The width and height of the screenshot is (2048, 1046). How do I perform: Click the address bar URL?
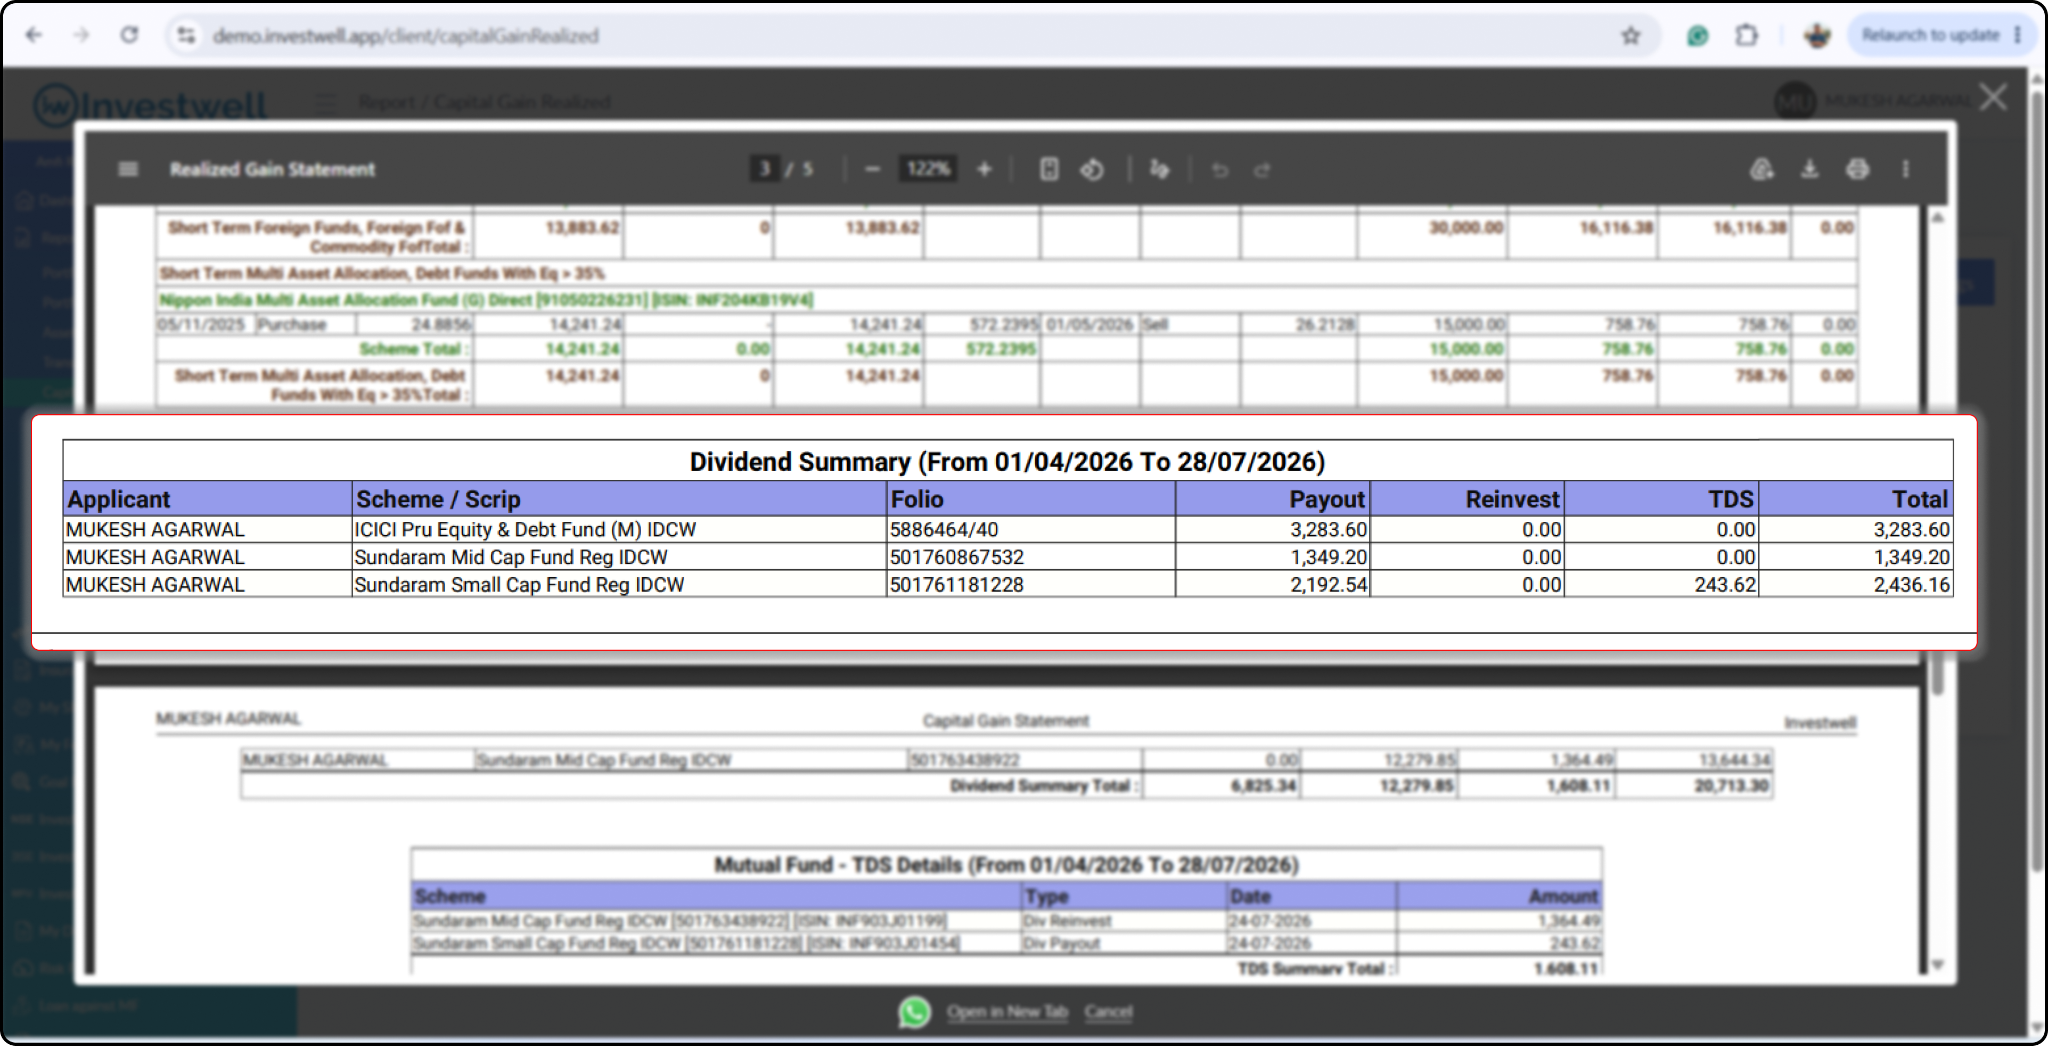point(406,36)
